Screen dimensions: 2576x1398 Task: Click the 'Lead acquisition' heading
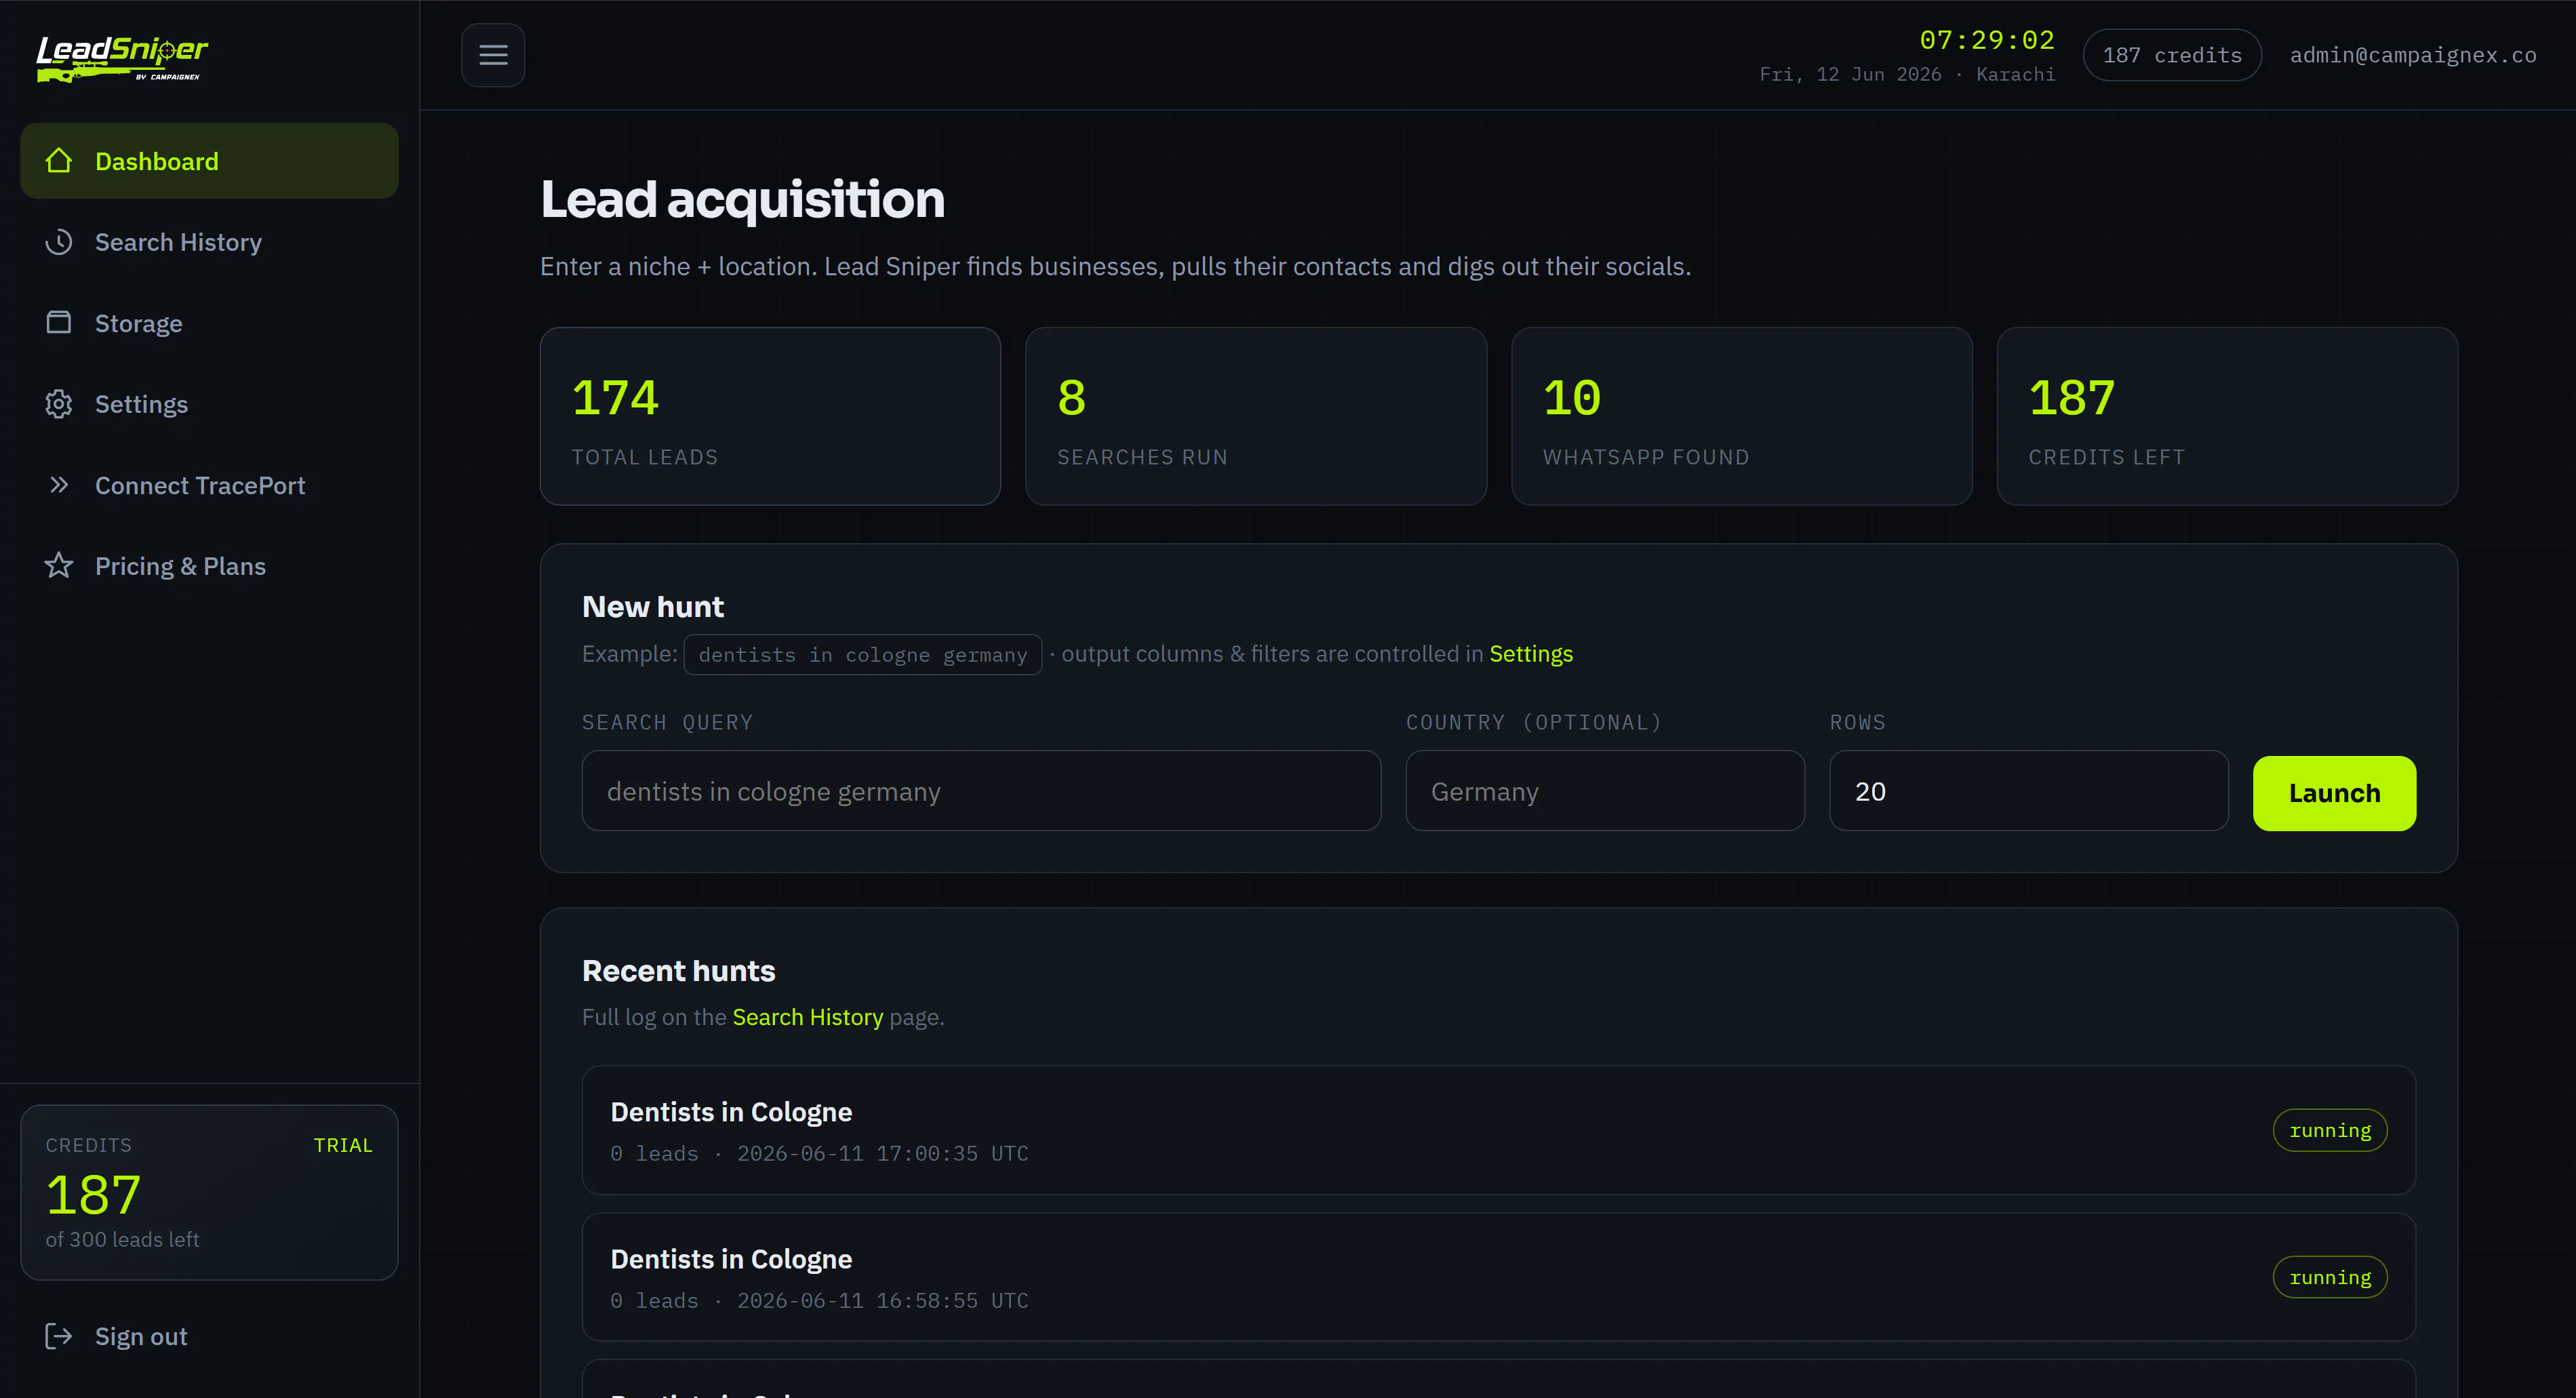(x=743, y=199)
